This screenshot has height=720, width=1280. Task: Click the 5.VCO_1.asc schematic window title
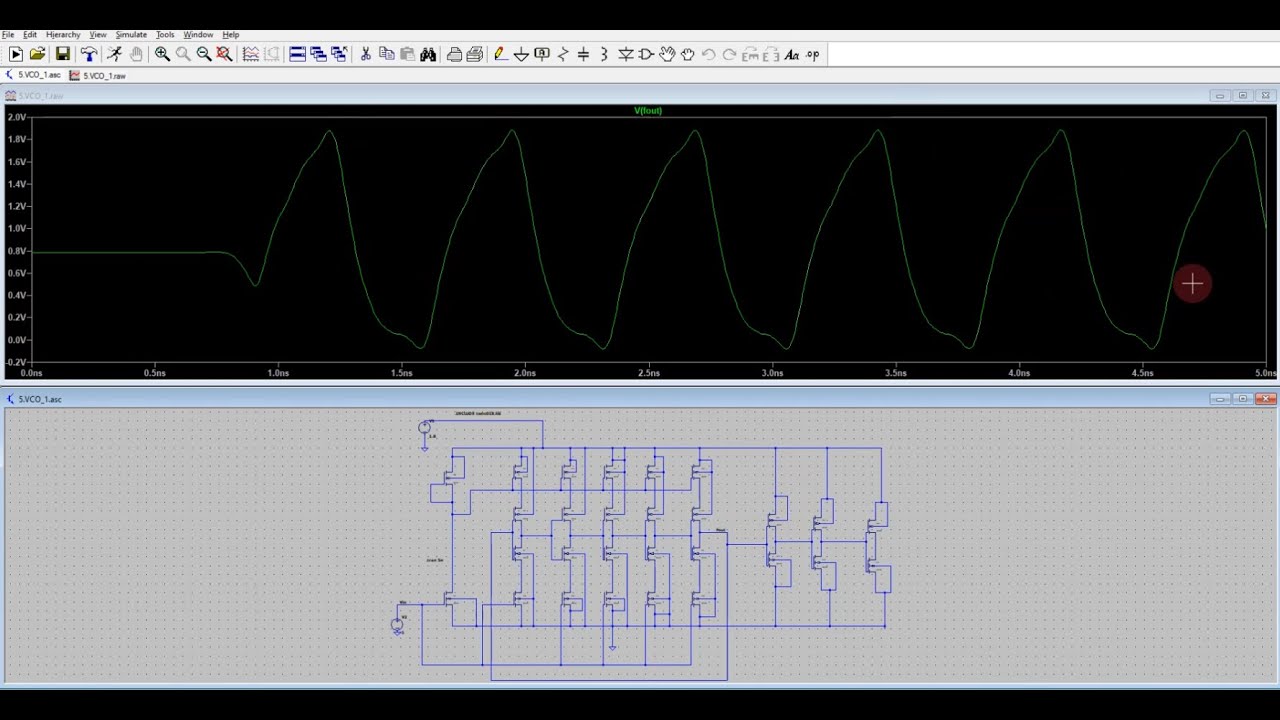[40, 399]
